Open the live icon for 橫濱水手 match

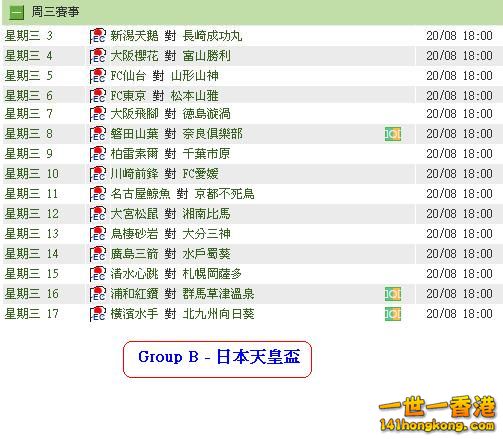[393, 314]
